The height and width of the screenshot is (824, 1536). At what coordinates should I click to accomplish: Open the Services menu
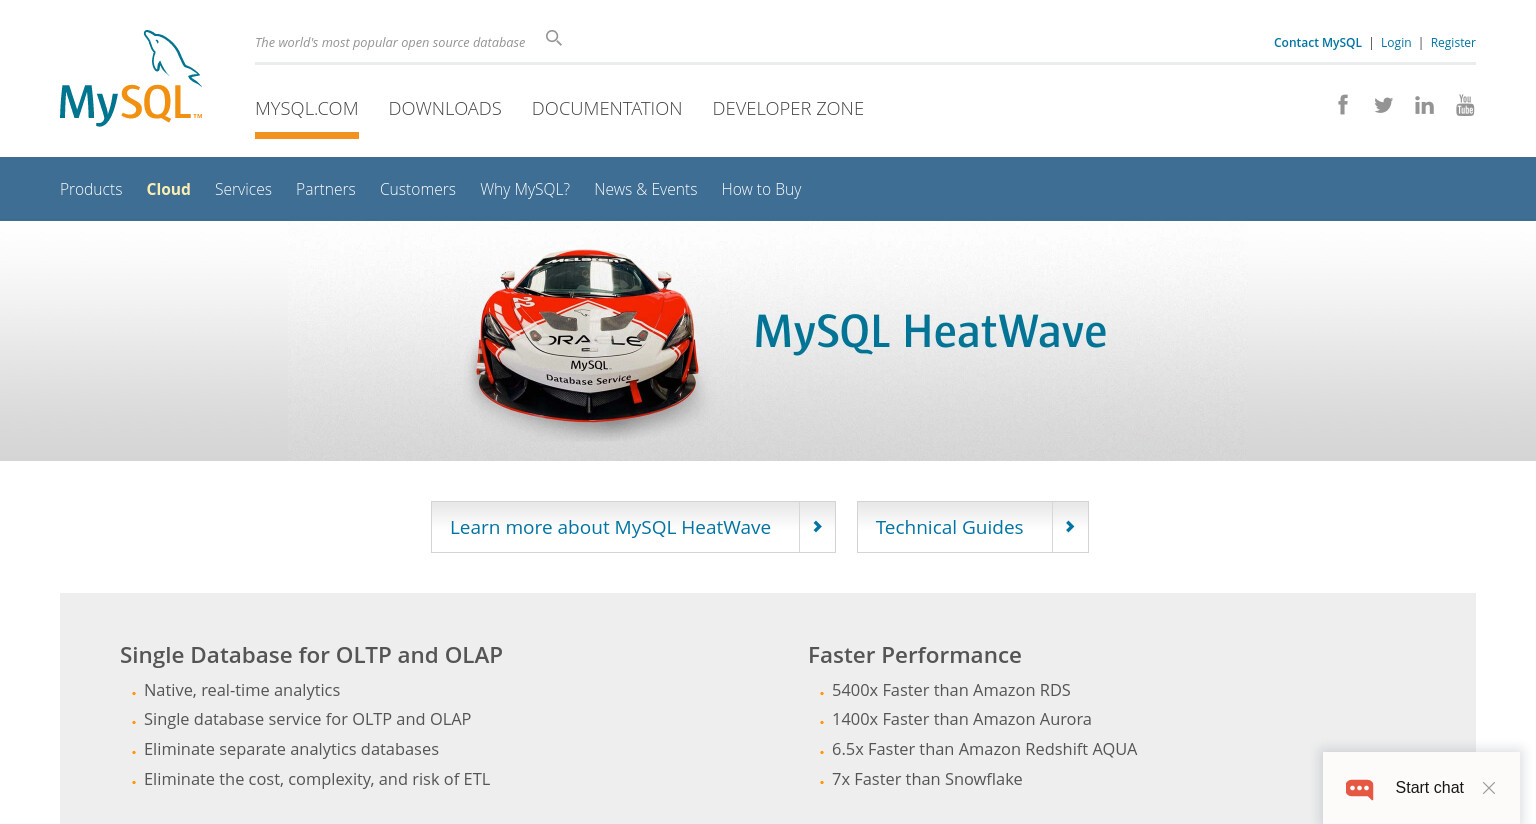243,189
